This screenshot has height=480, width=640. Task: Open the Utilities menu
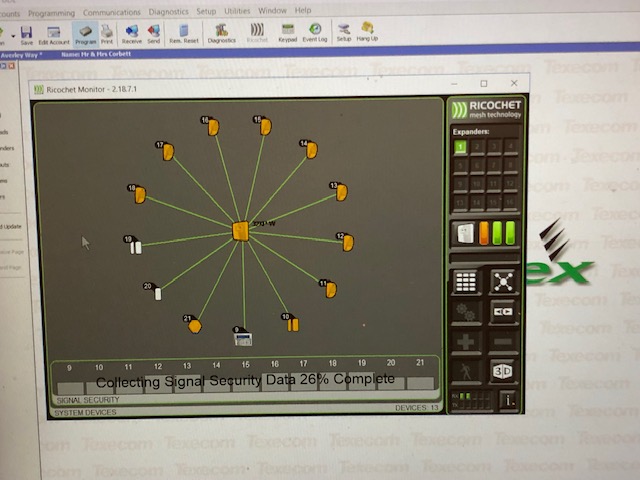click(237, 11)
